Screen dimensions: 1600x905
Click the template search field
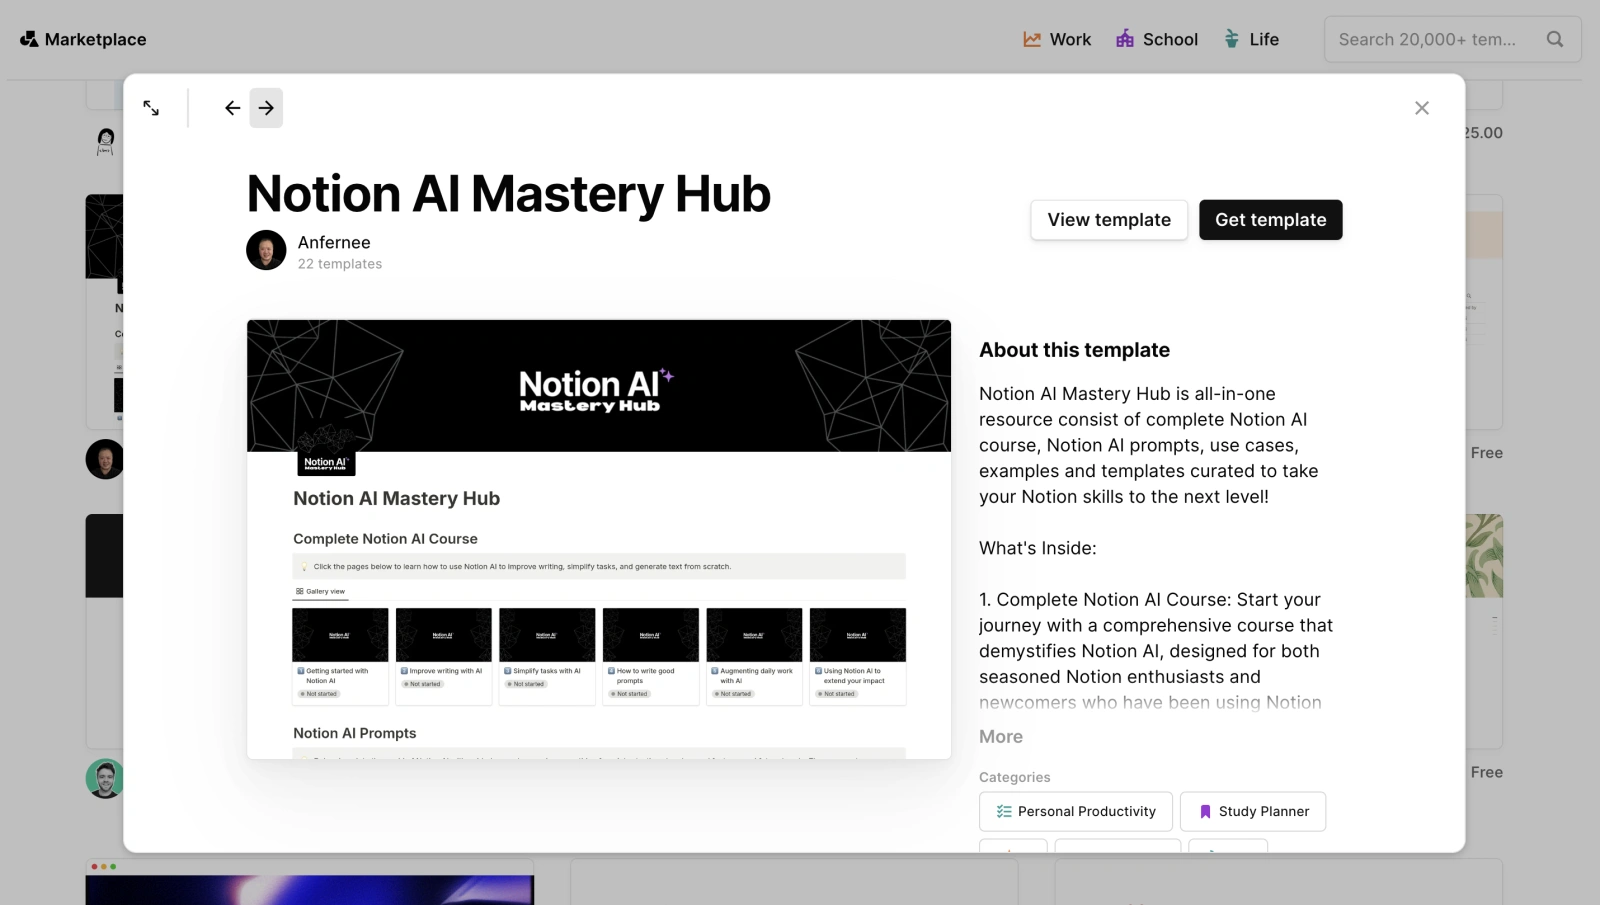click(1427, 39)
